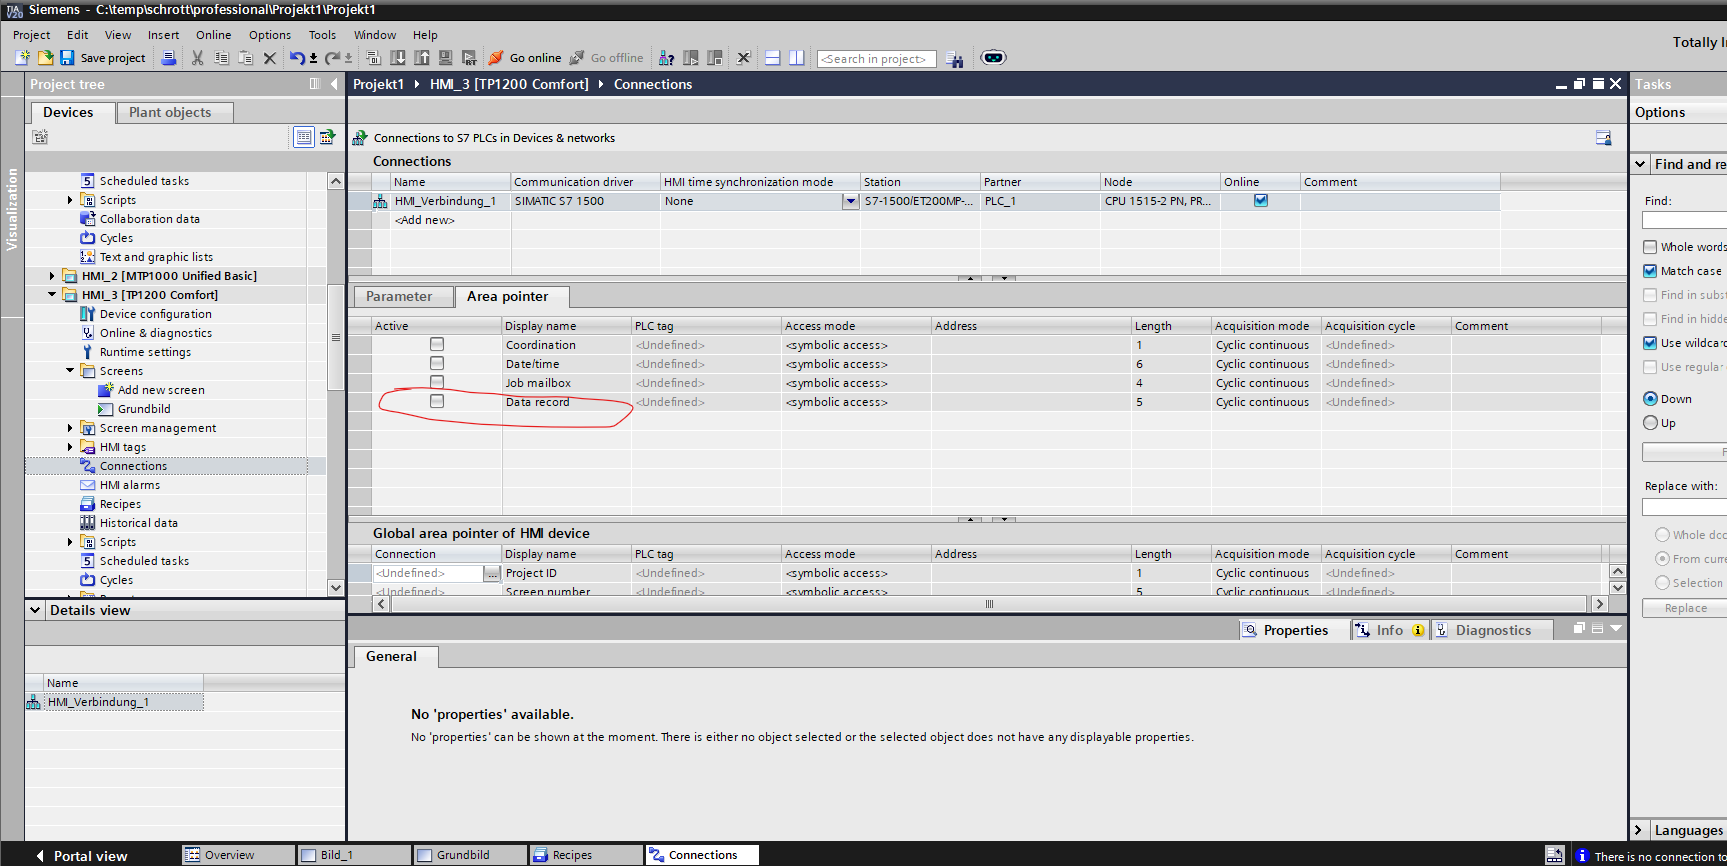1727x866 pixels.
Task: Collapse the Find and replace section
Action: pos(1640,164)
